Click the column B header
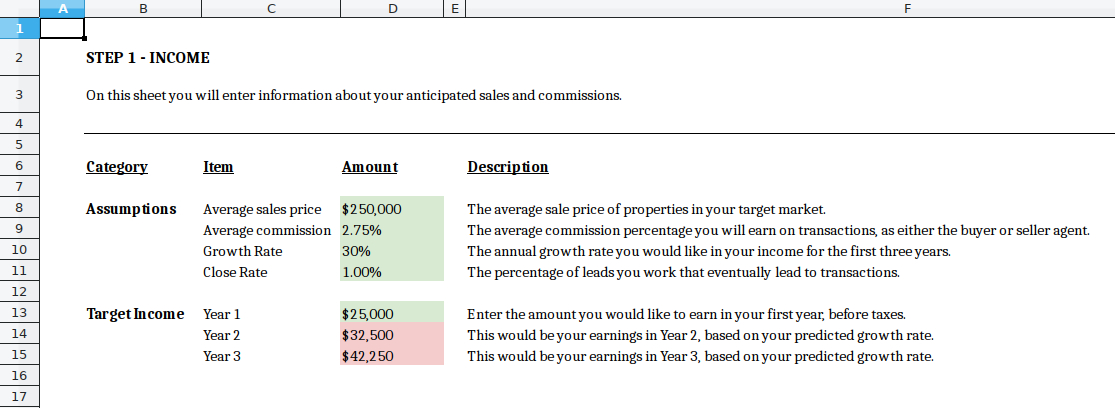Screen dimensions: 1115x408 [143, 9]
